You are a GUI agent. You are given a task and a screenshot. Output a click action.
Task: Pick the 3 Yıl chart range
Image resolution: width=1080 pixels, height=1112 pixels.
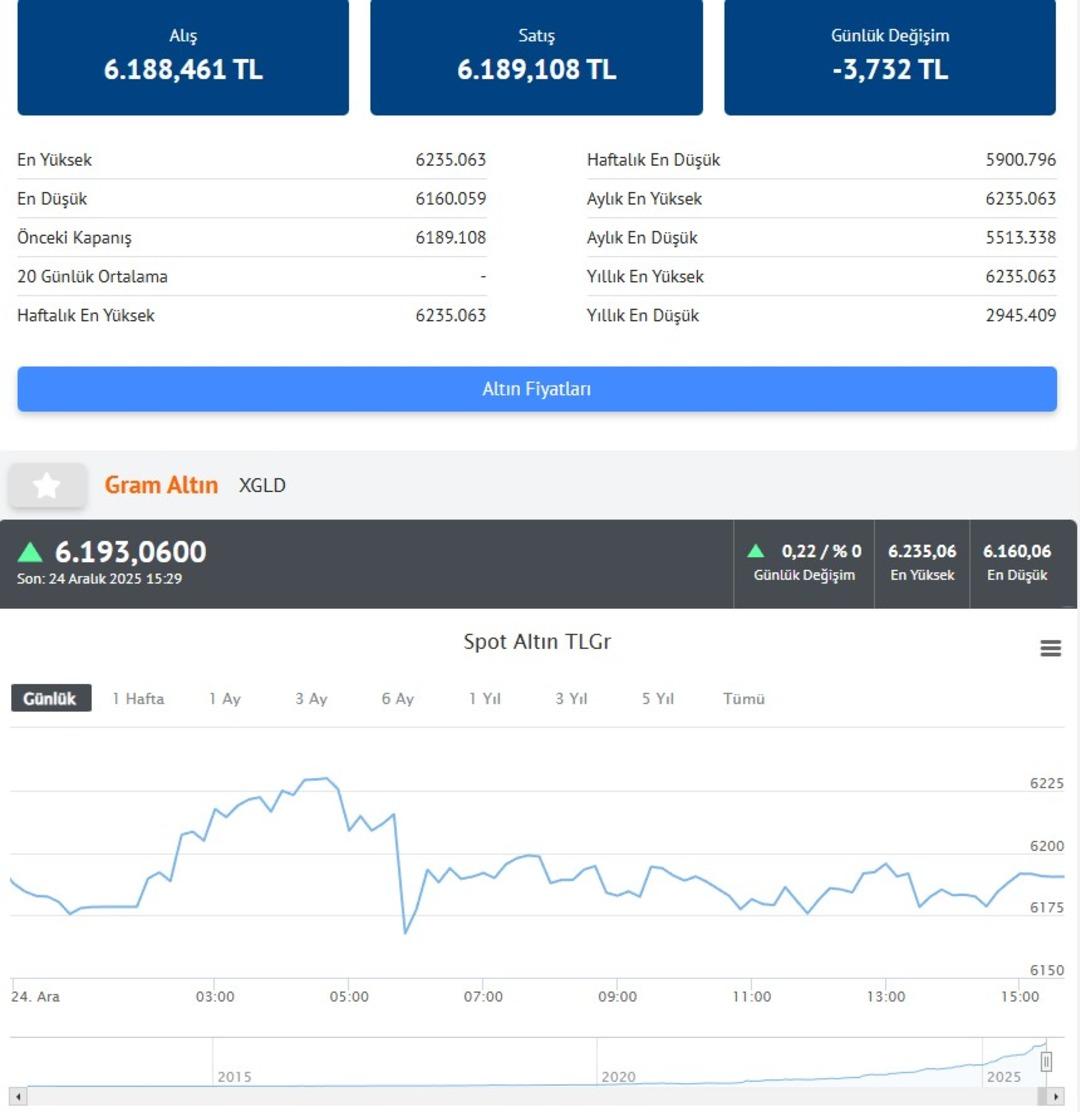[571, 699]
